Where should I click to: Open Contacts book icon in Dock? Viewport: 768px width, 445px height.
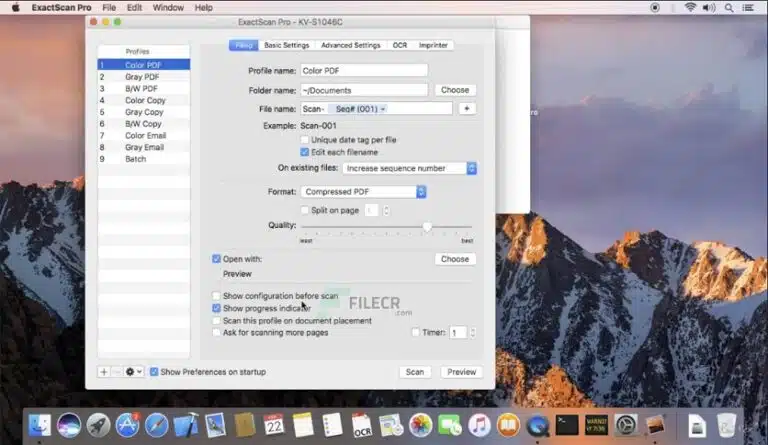click(x=244, y=424)
